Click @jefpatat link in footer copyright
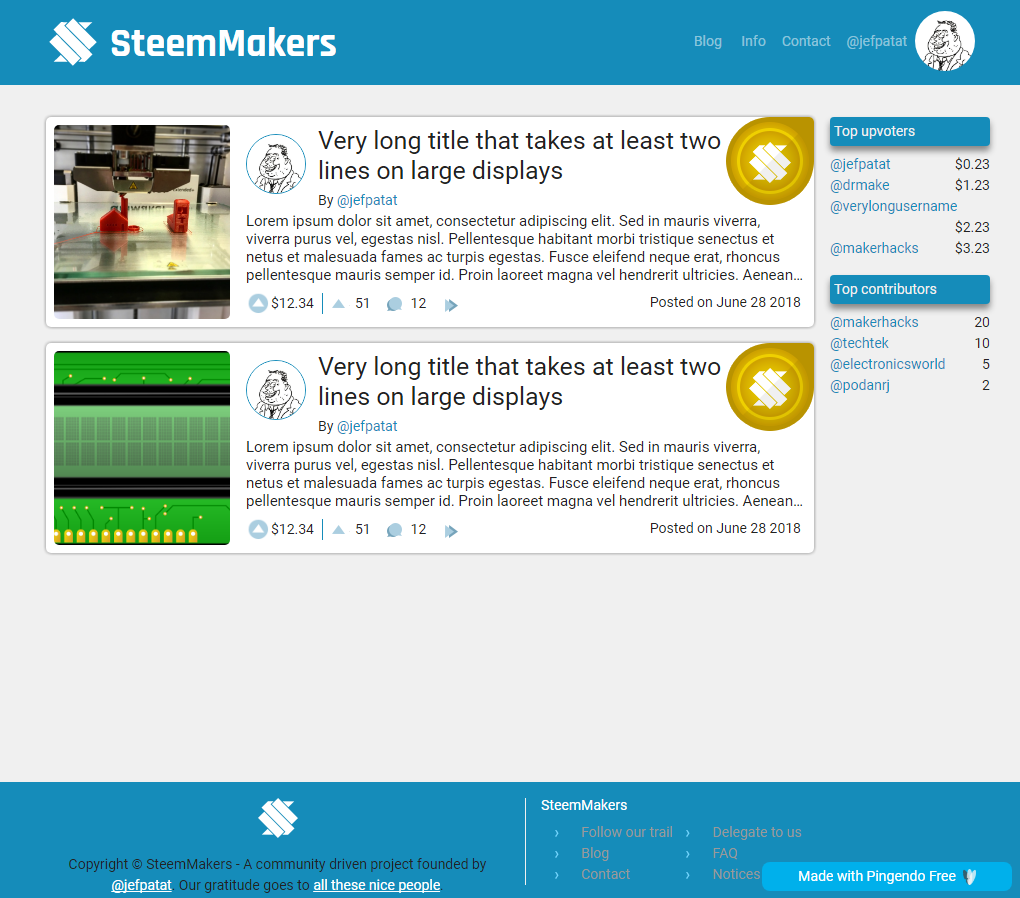Image resolution: width=1020 pixels, height=898 pixels. (141, 885)
